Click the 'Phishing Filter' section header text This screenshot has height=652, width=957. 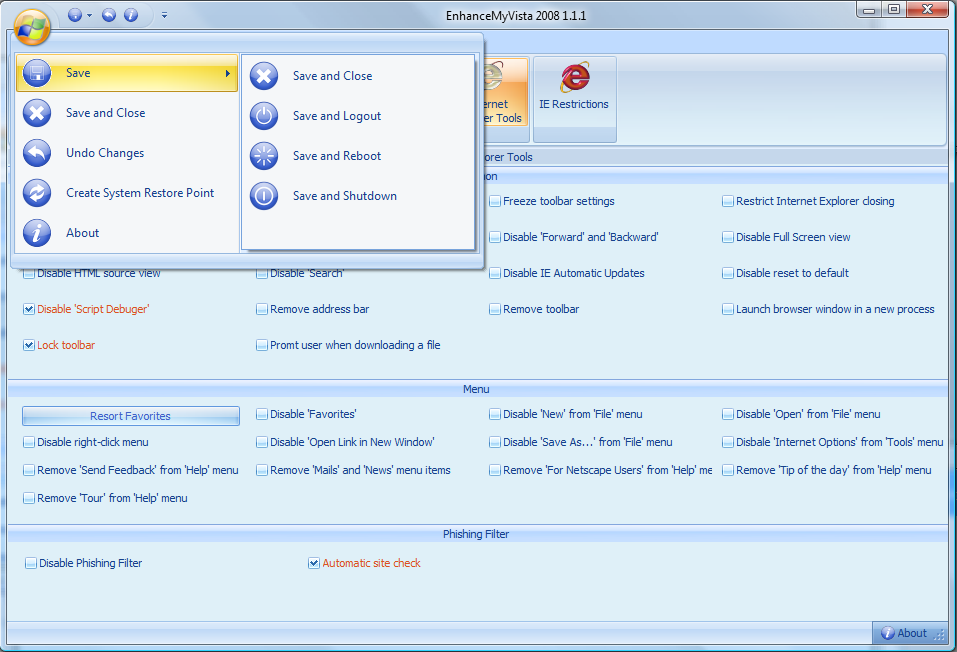(476, 534)
